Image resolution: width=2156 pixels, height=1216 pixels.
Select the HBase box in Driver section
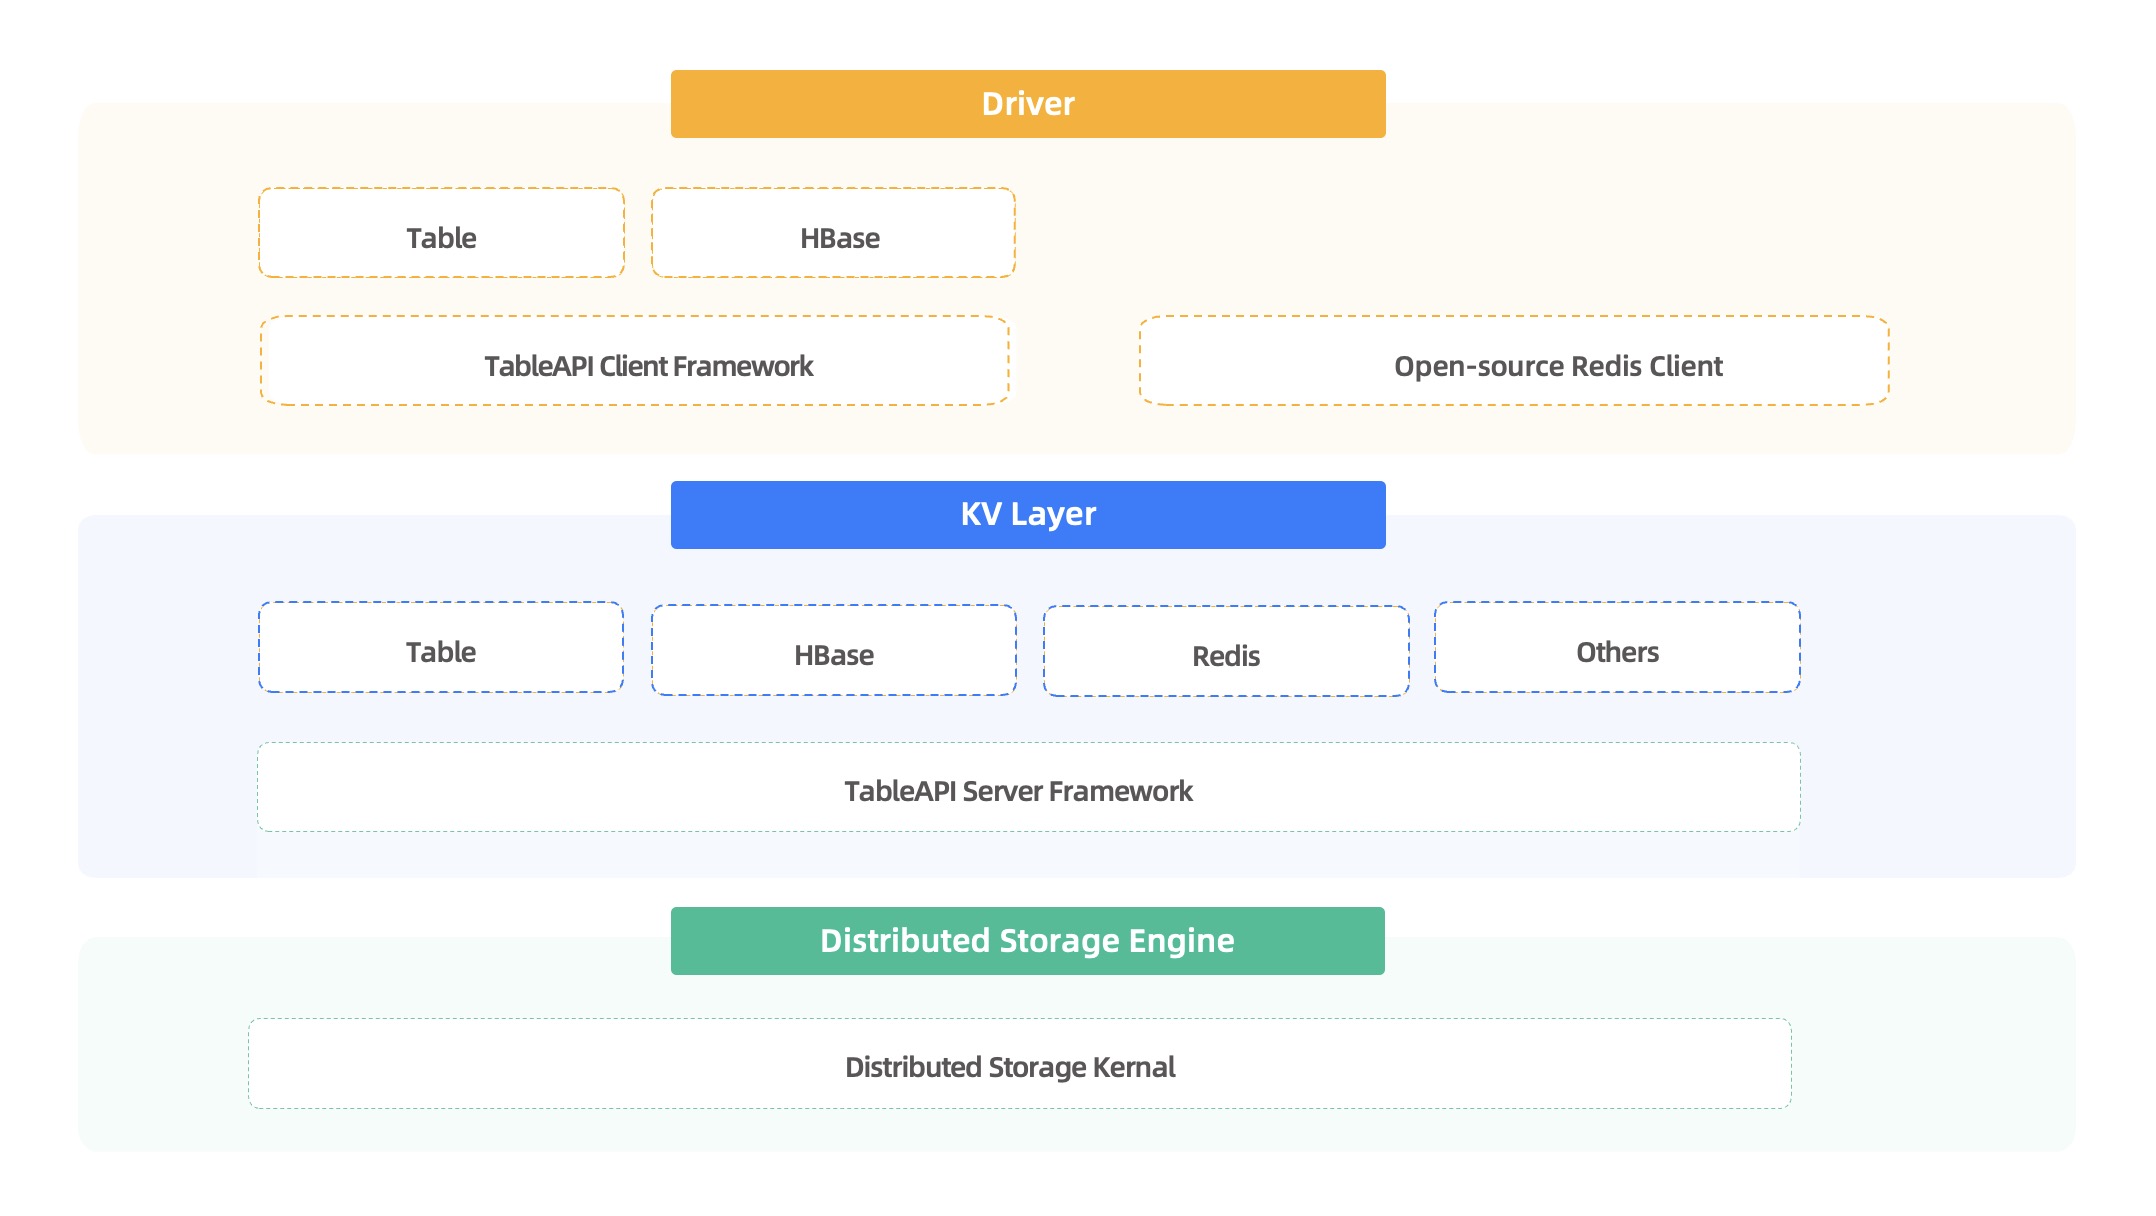tap(833, 233)
